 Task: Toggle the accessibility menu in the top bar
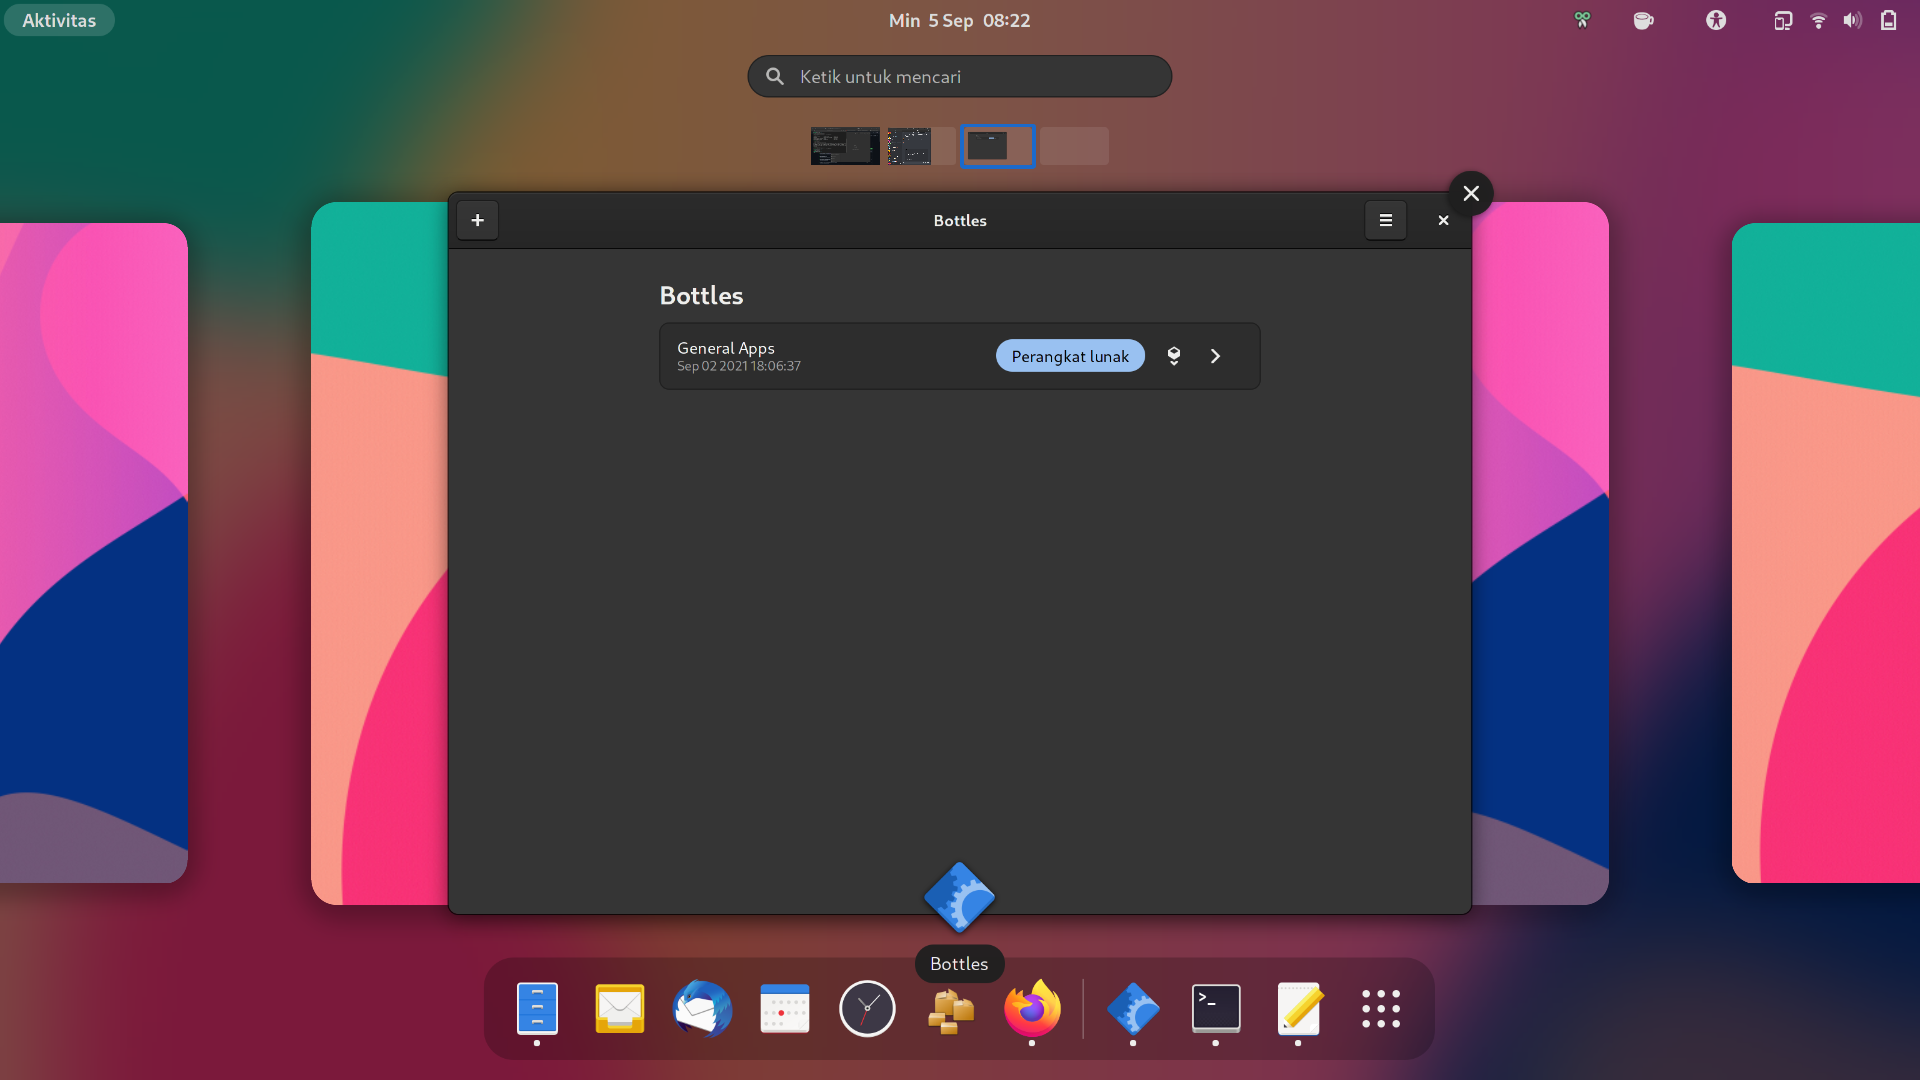coord(1715,20)
